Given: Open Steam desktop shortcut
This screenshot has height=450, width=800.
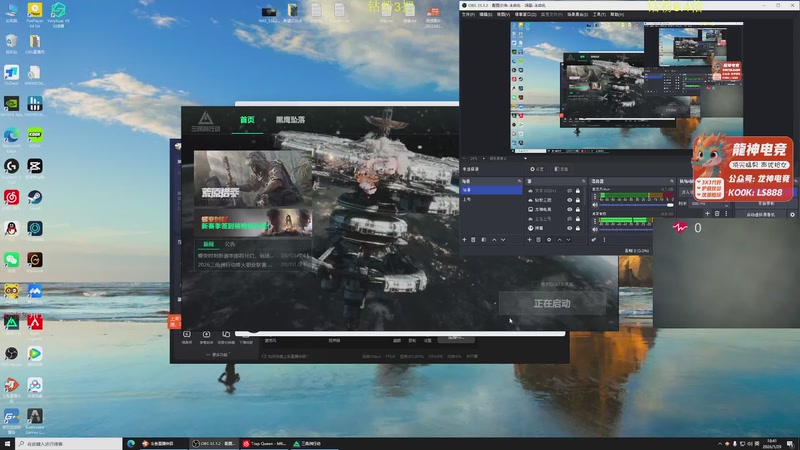Looking at the screenshot, I should click(35, 199).
